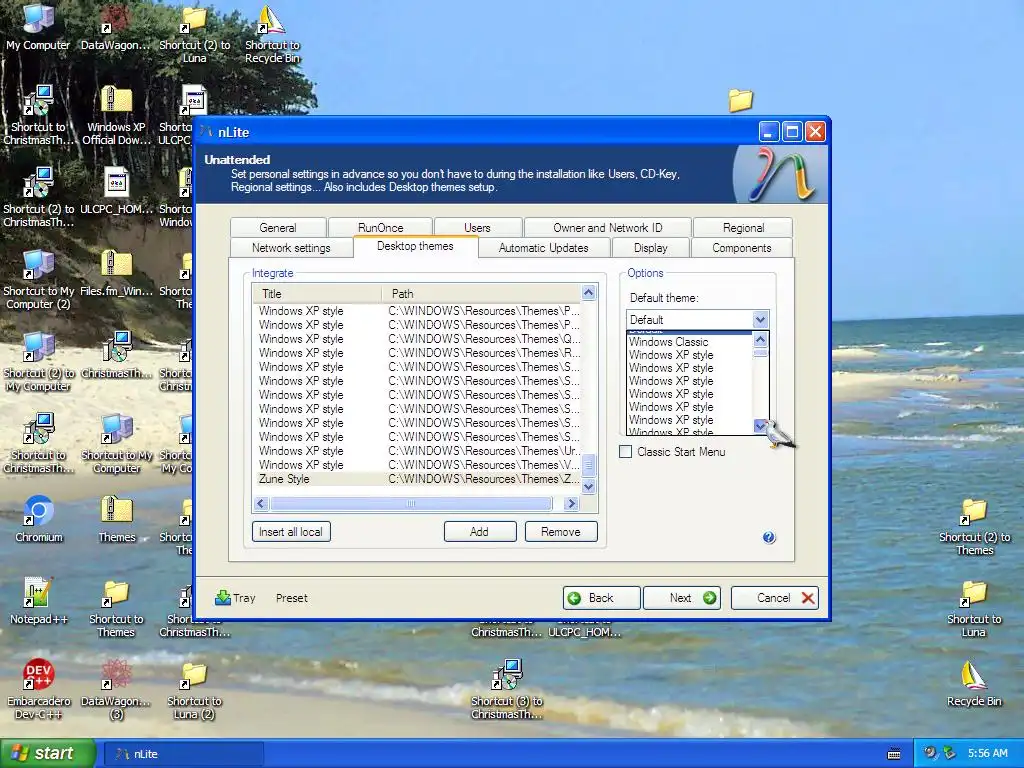Select the row with path ending Themes\V...
Screen dimensions: 1024x768
point(417,465)
